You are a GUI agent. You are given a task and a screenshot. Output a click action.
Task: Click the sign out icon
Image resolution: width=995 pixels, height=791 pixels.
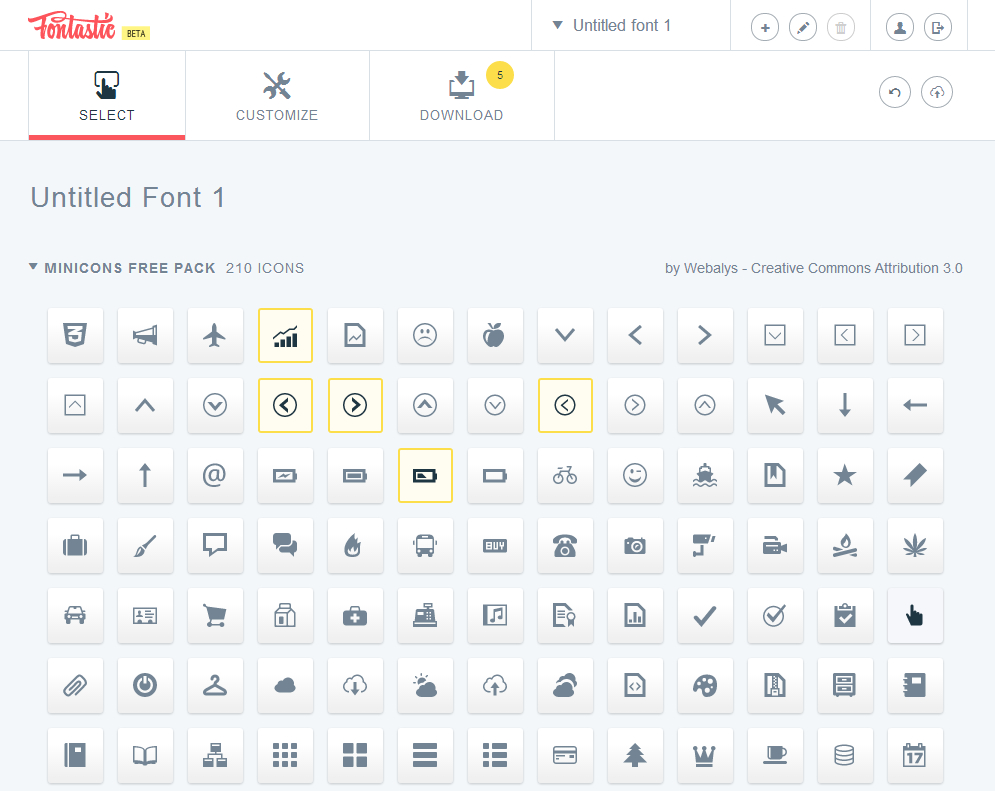[938, 27]
